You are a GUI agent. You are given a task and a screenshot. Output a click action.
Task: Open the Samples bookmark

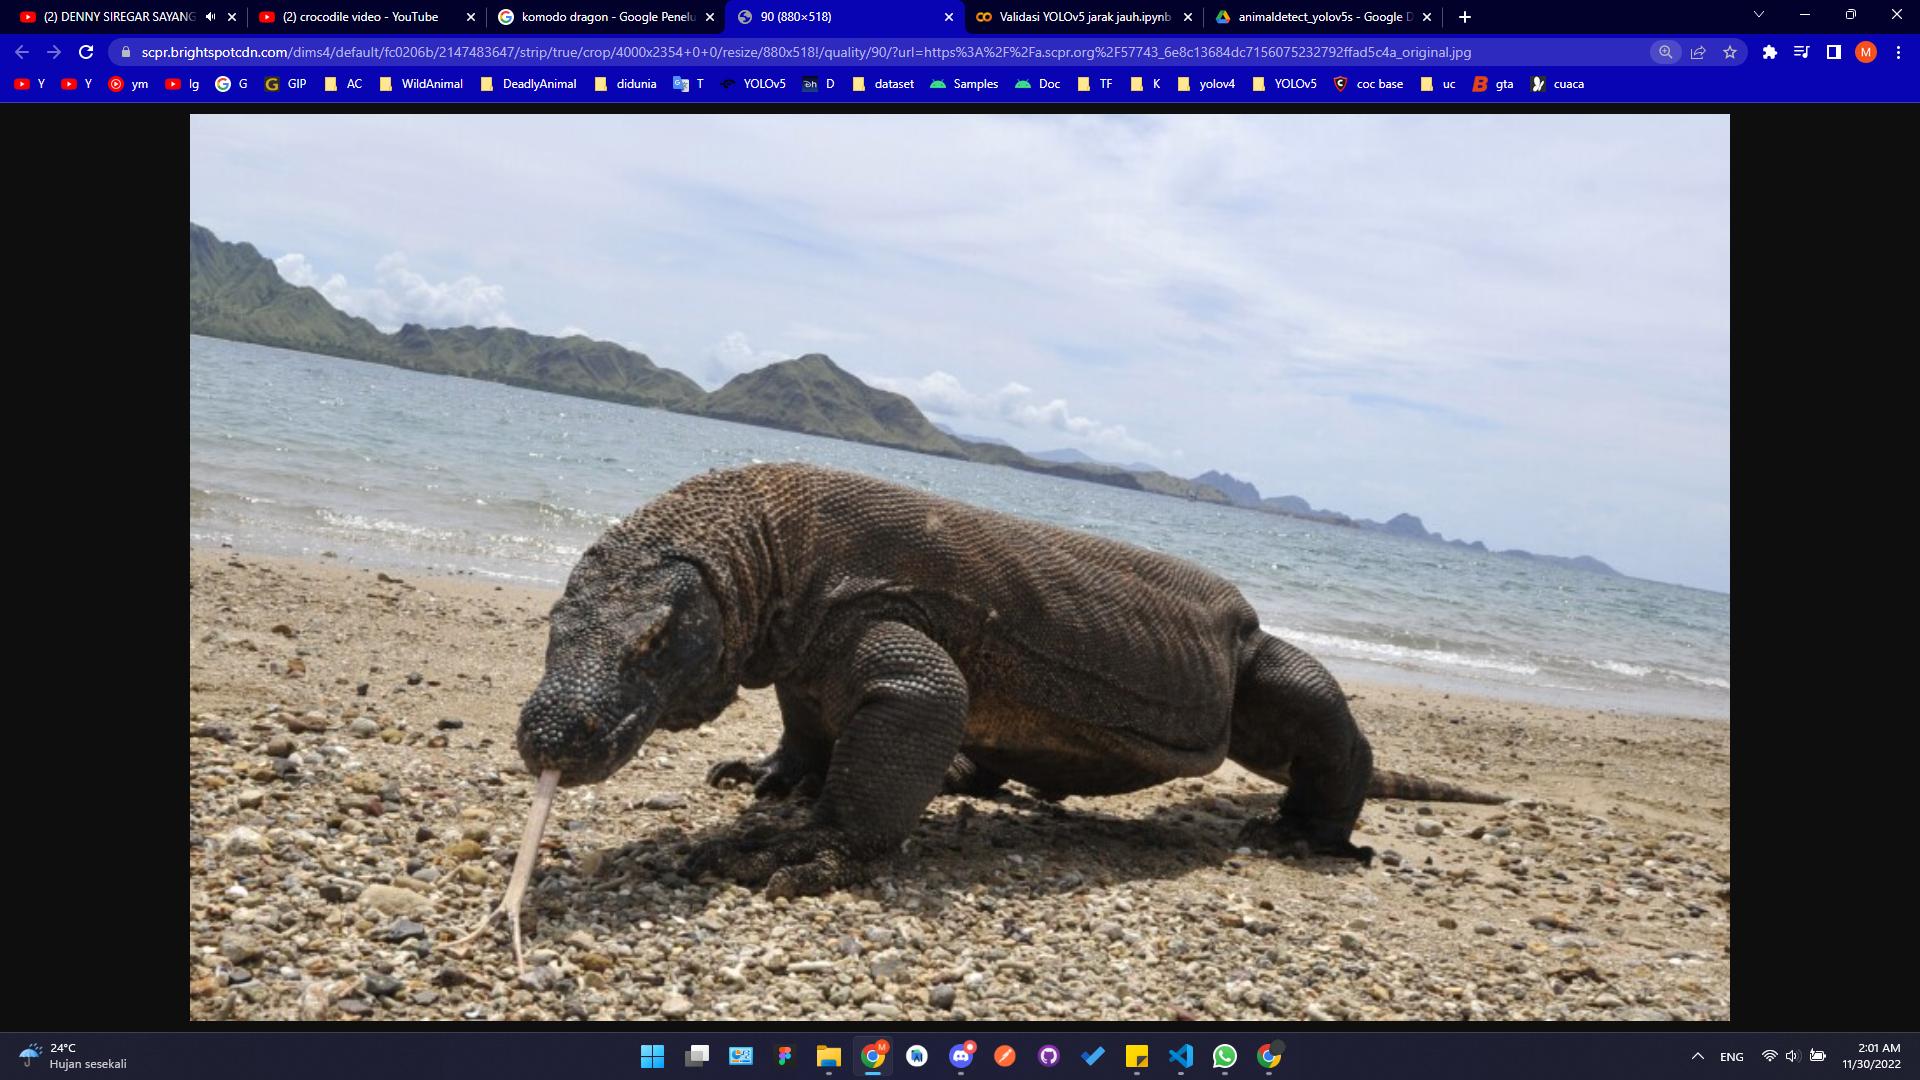click(964, 84)
